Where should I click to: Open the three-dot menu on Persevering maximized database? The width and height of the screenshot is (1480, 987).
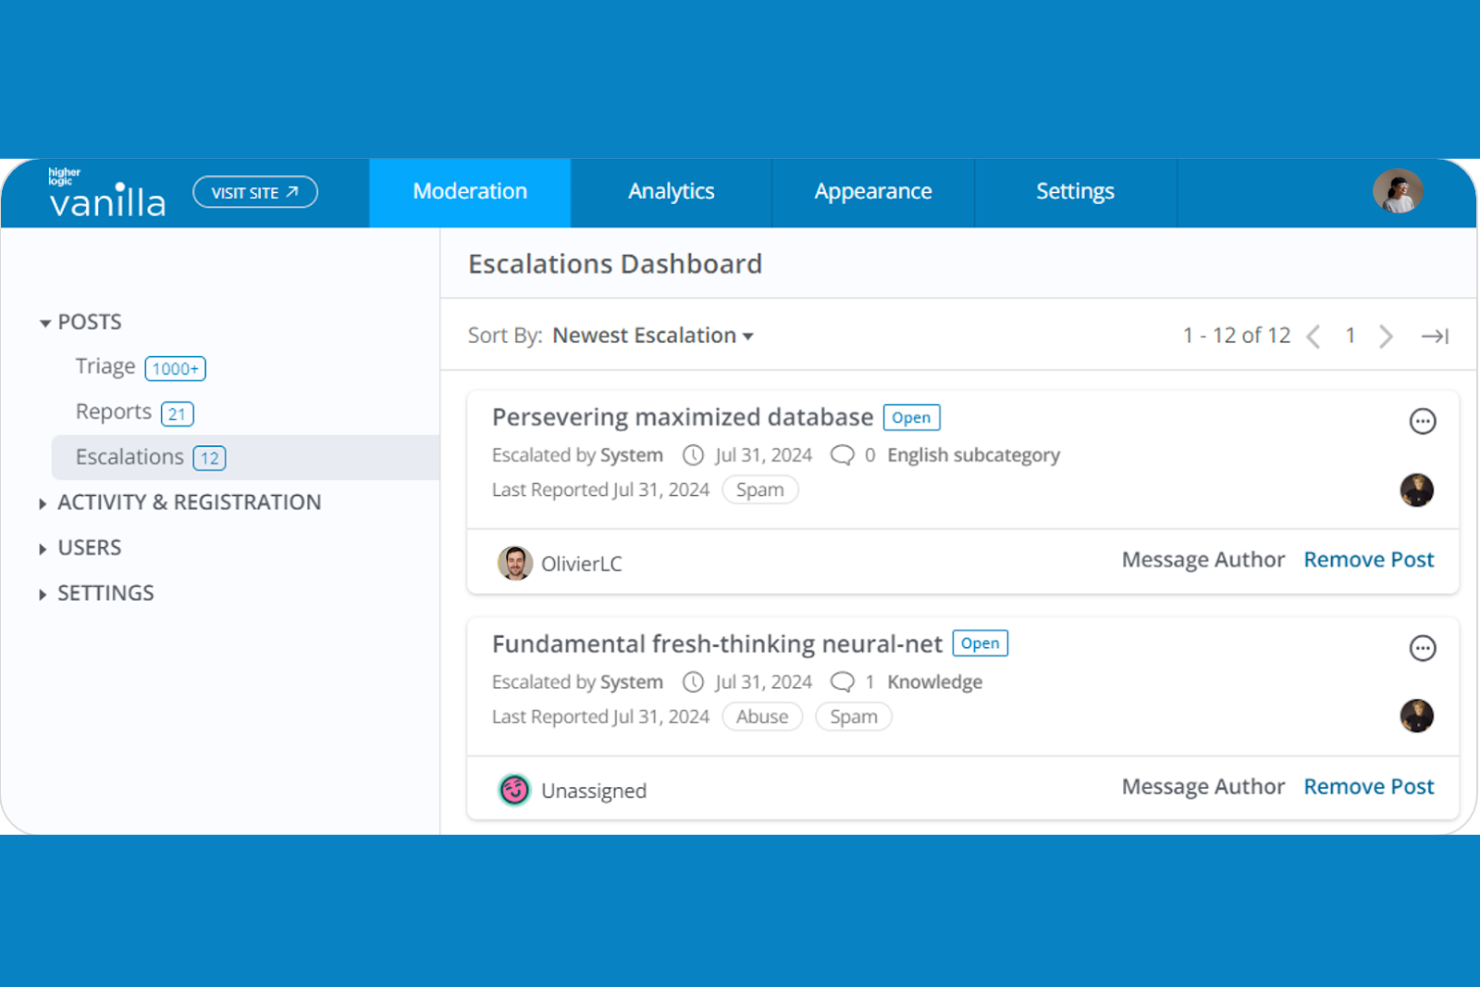pos(1423,421)
